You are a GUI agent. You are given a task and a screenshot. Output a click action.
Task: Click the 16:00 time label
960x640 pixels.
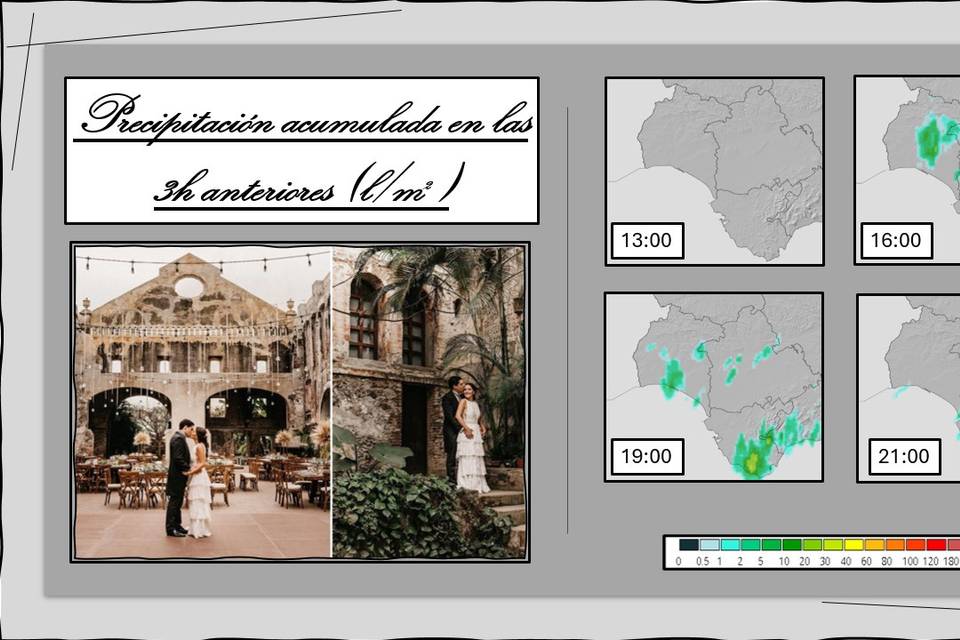[x=896, y=241]
